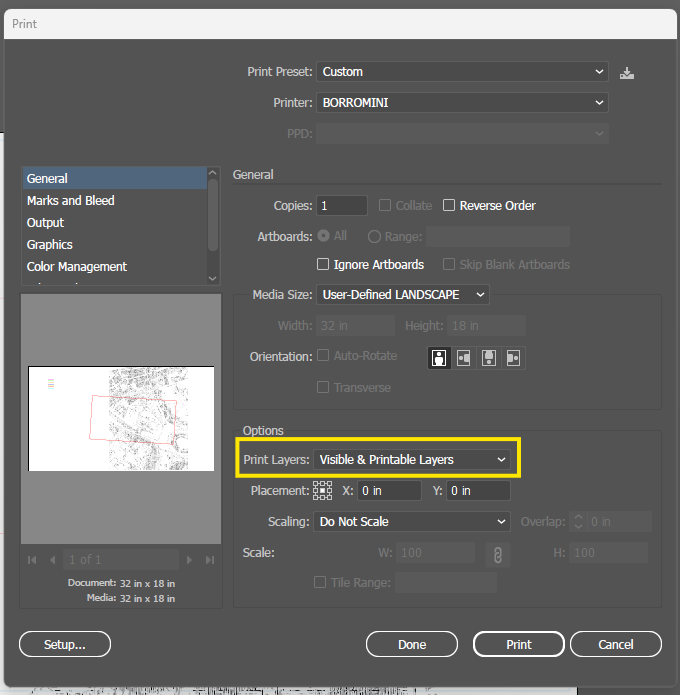The height and width of the screenshot is (695, 680).
Task: Click the next page arrow in preview
Action: pyautogui.click(x=189, y=560)
